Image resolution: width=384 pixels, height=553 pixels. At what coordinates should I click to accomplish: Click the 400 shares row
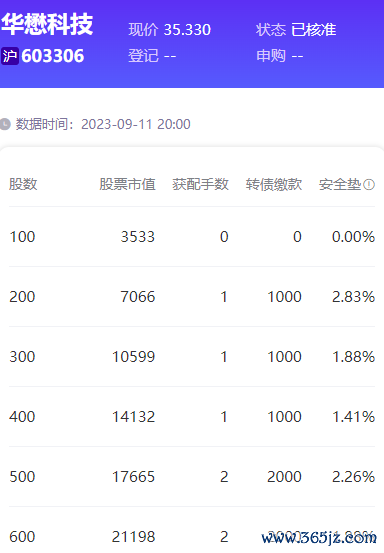[192, 417]
